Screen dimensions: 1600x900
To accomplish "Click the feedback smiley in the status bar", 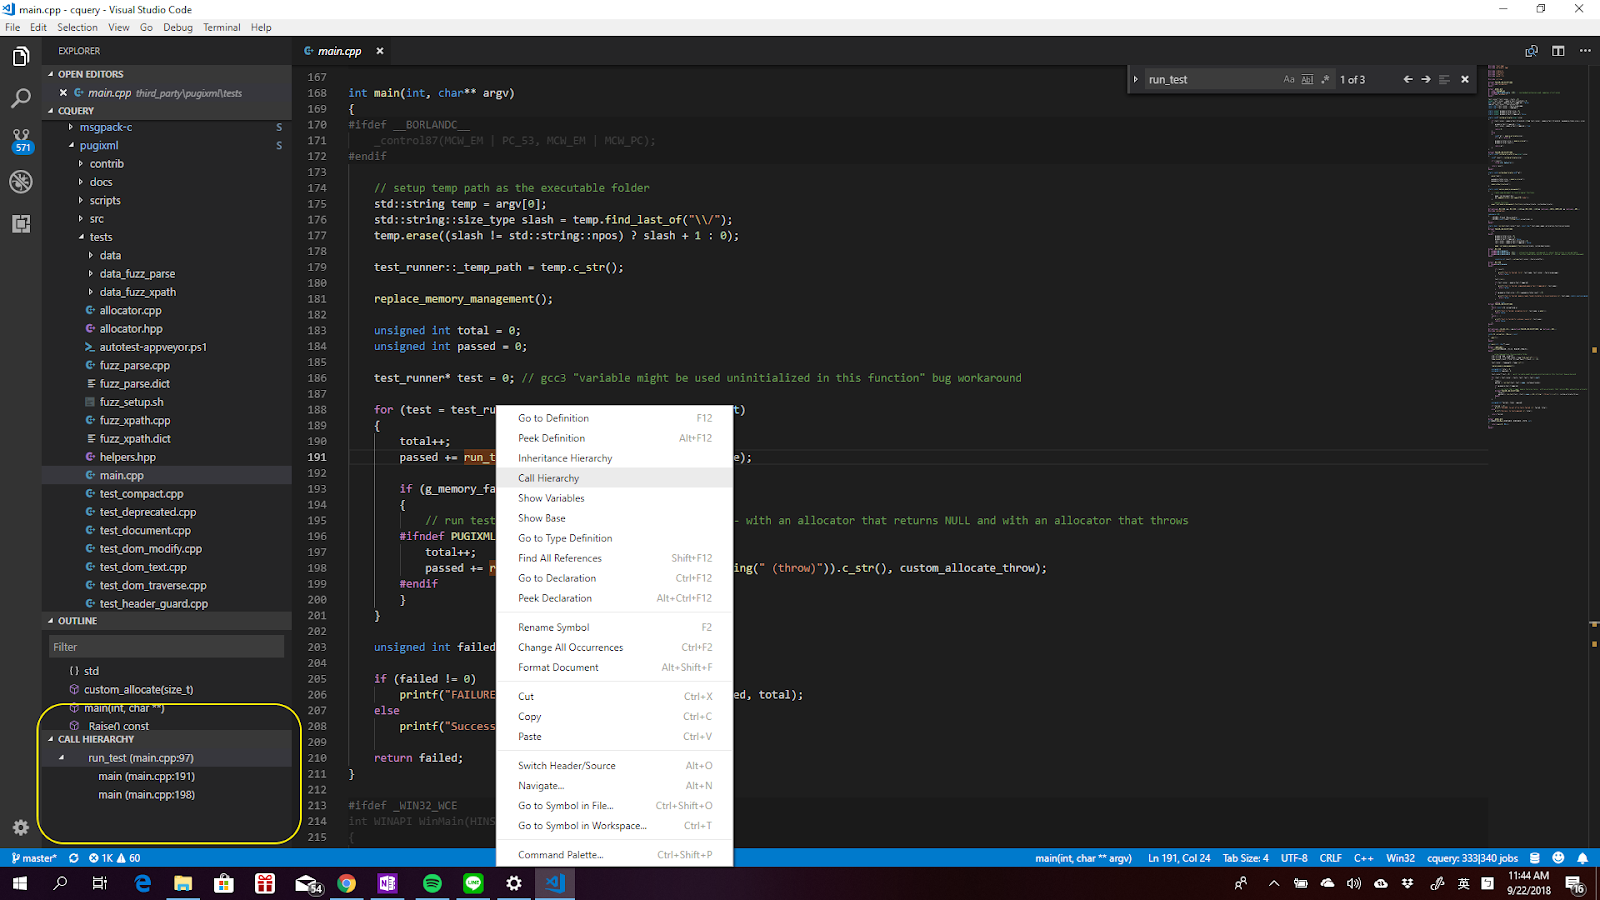I will [1558, 857].
